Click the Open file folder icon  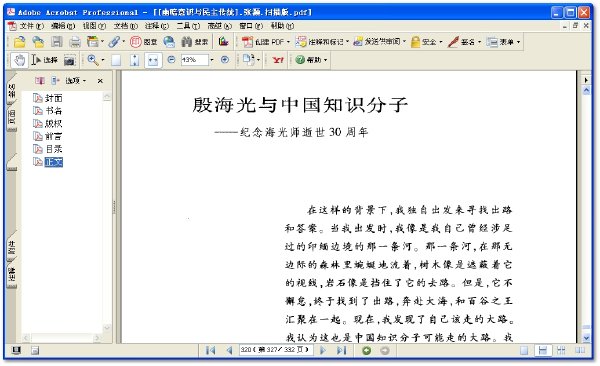point(20,41)
